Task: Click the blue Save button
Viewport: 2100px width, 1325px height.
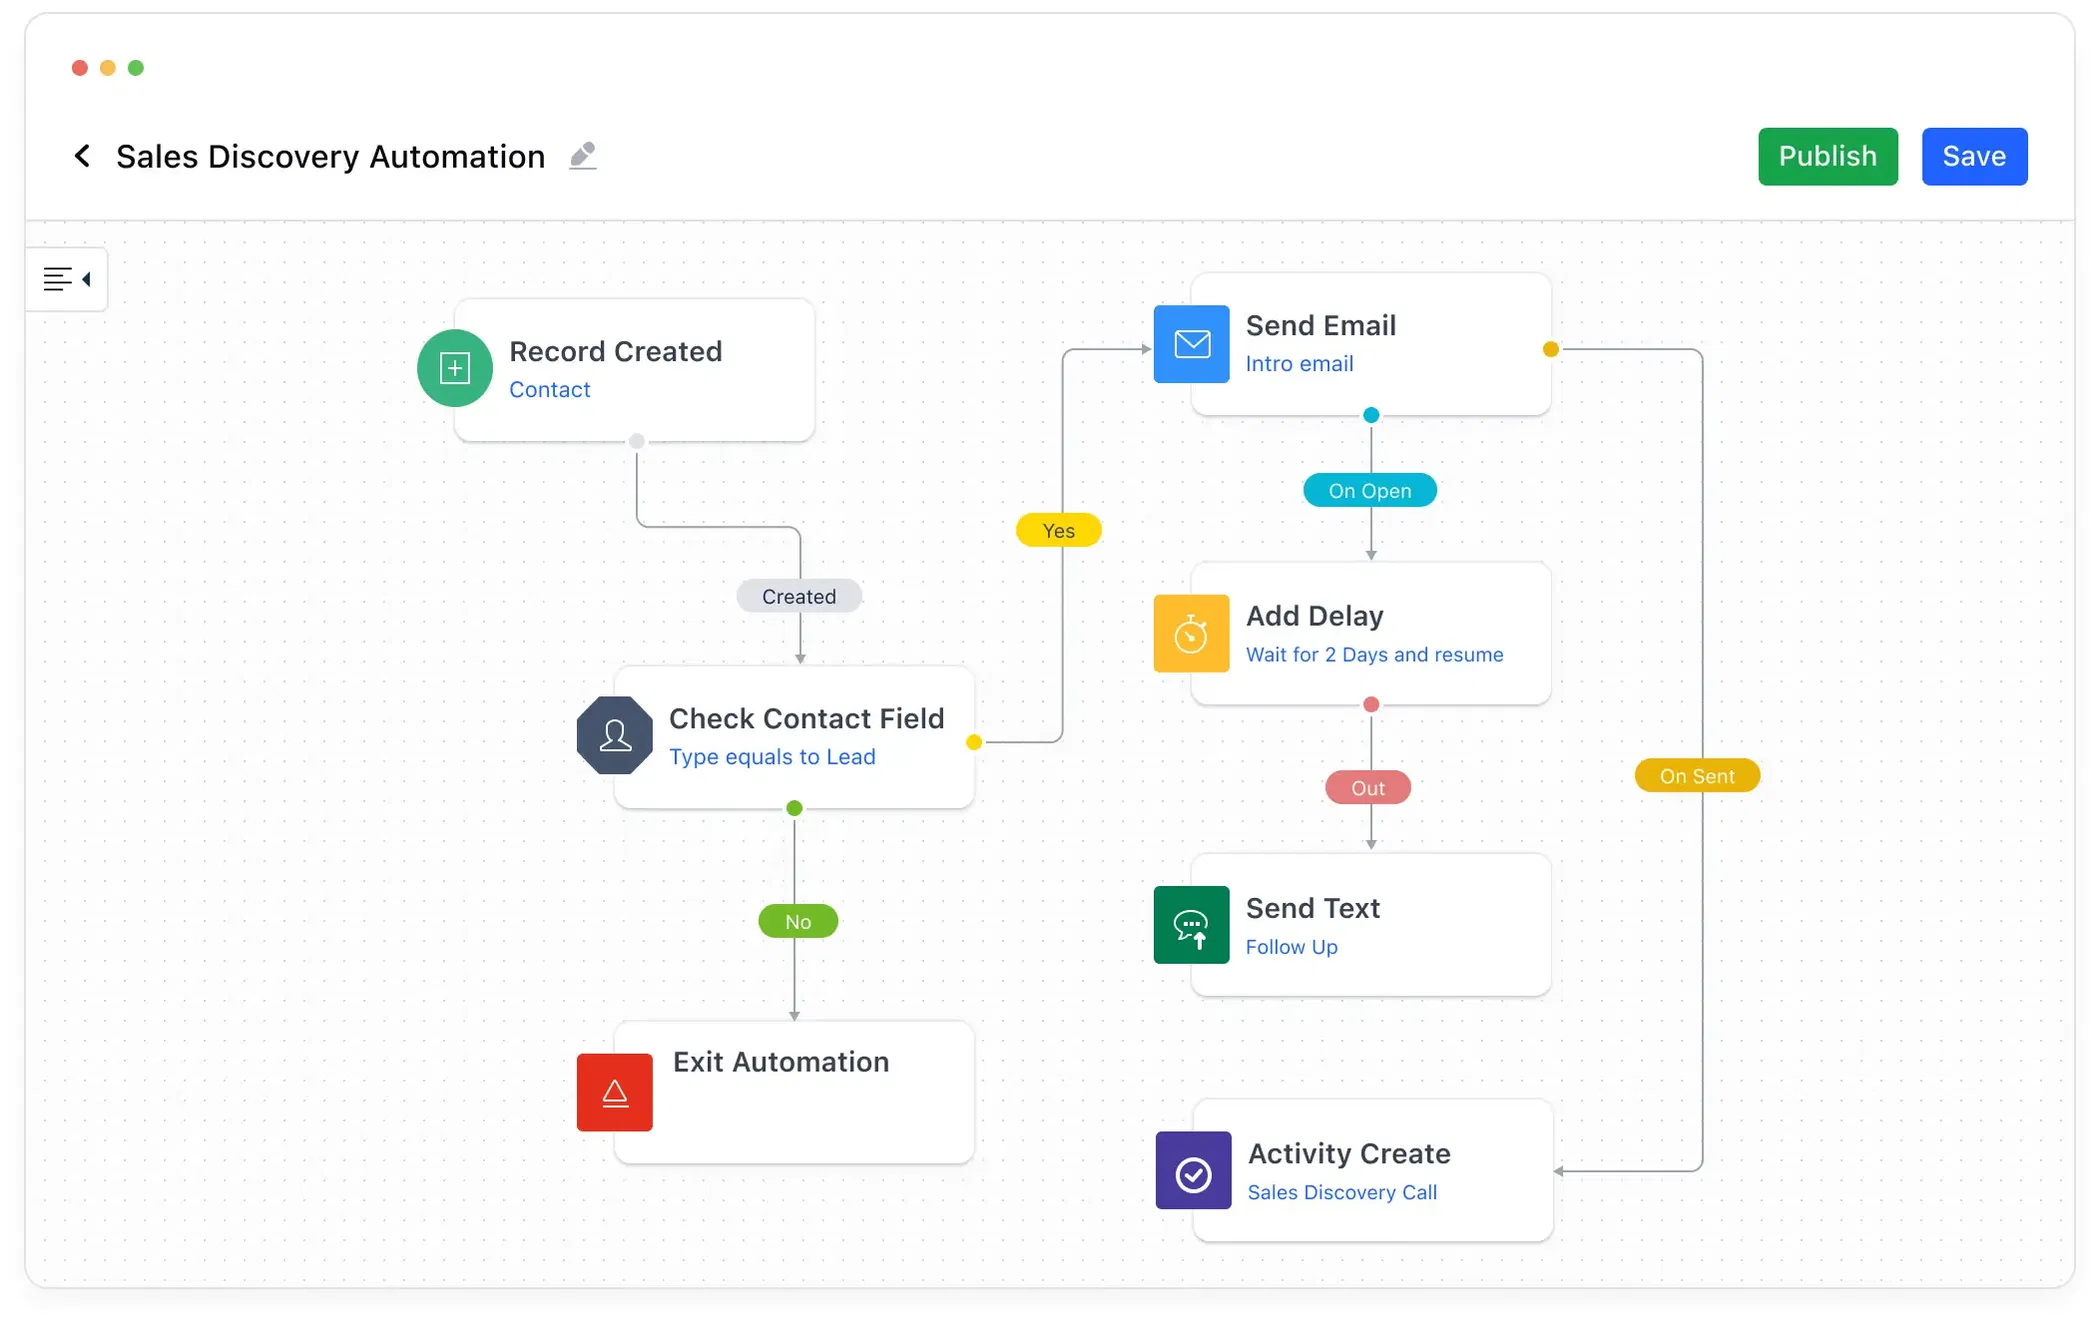Action: click(1975, 156)
